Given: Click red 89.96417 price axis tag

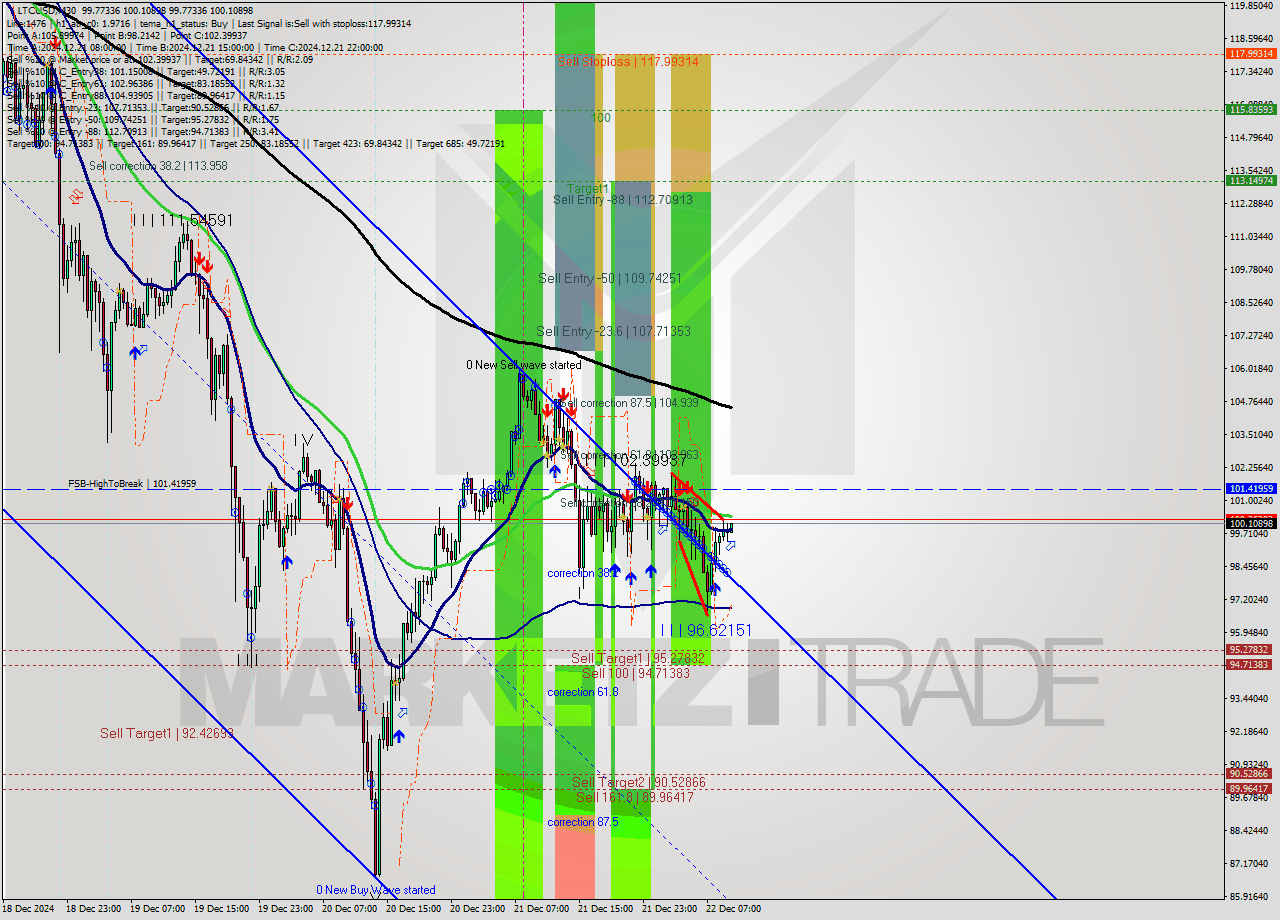Looking at the screenshot, I should click(x=1251, y=789).
